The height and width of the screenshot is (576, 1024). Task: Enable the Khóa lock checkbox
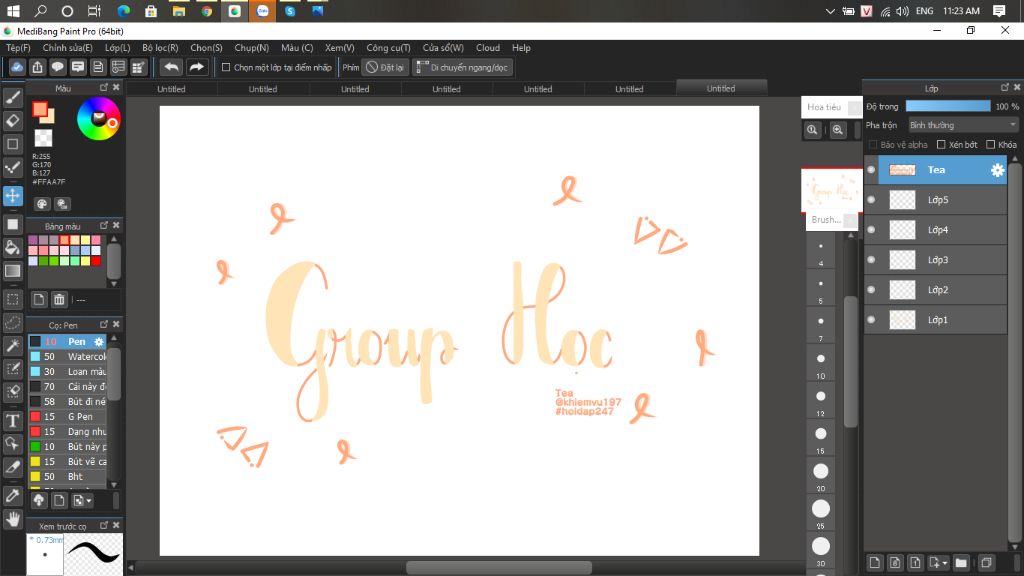[x=991, y=145]
